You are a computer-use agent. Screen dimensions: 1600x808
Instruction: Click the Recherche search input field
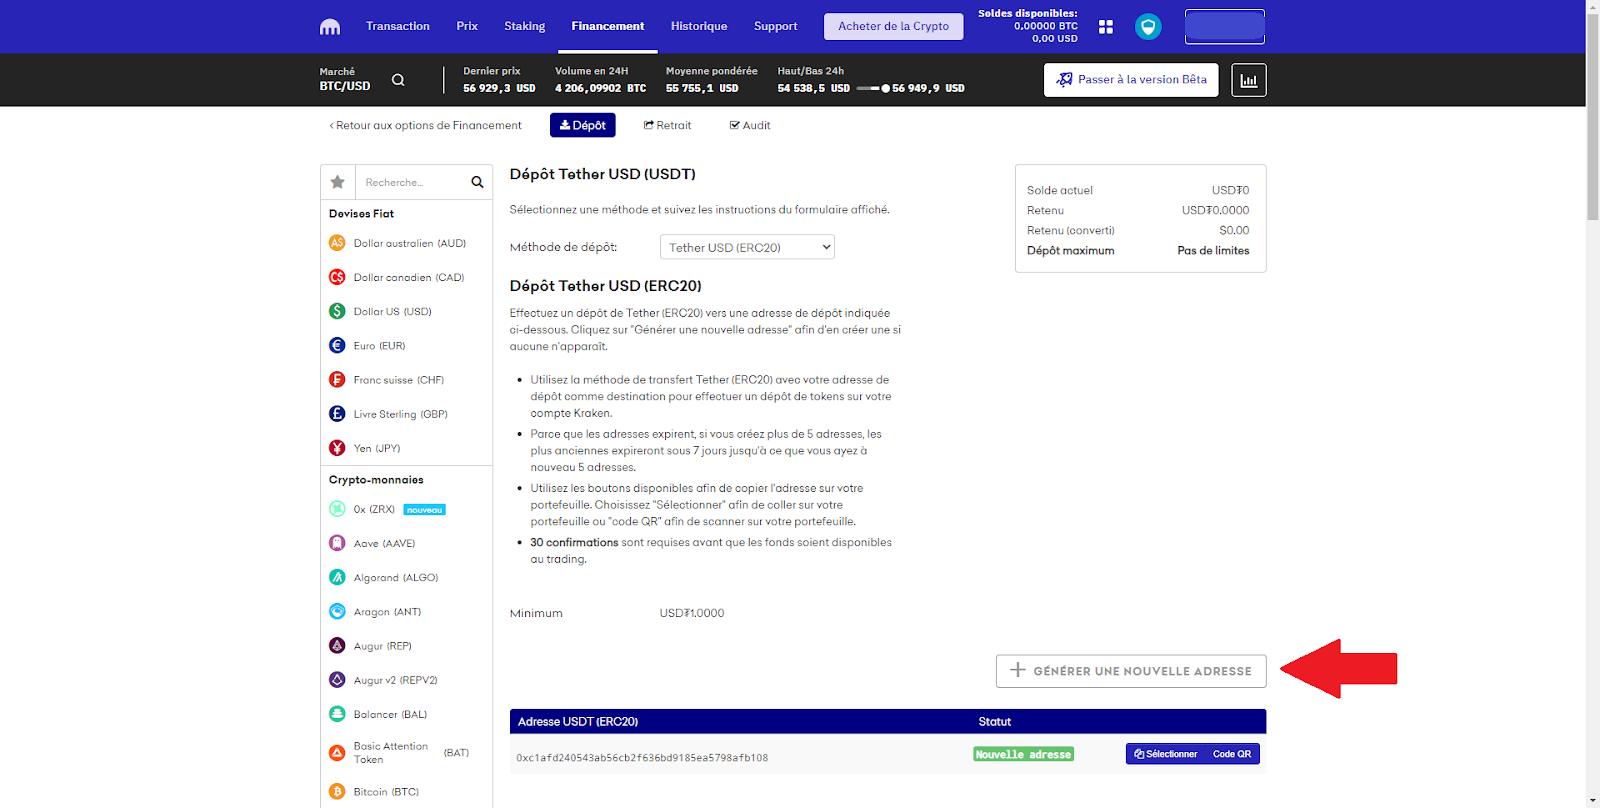pos(410,182)
